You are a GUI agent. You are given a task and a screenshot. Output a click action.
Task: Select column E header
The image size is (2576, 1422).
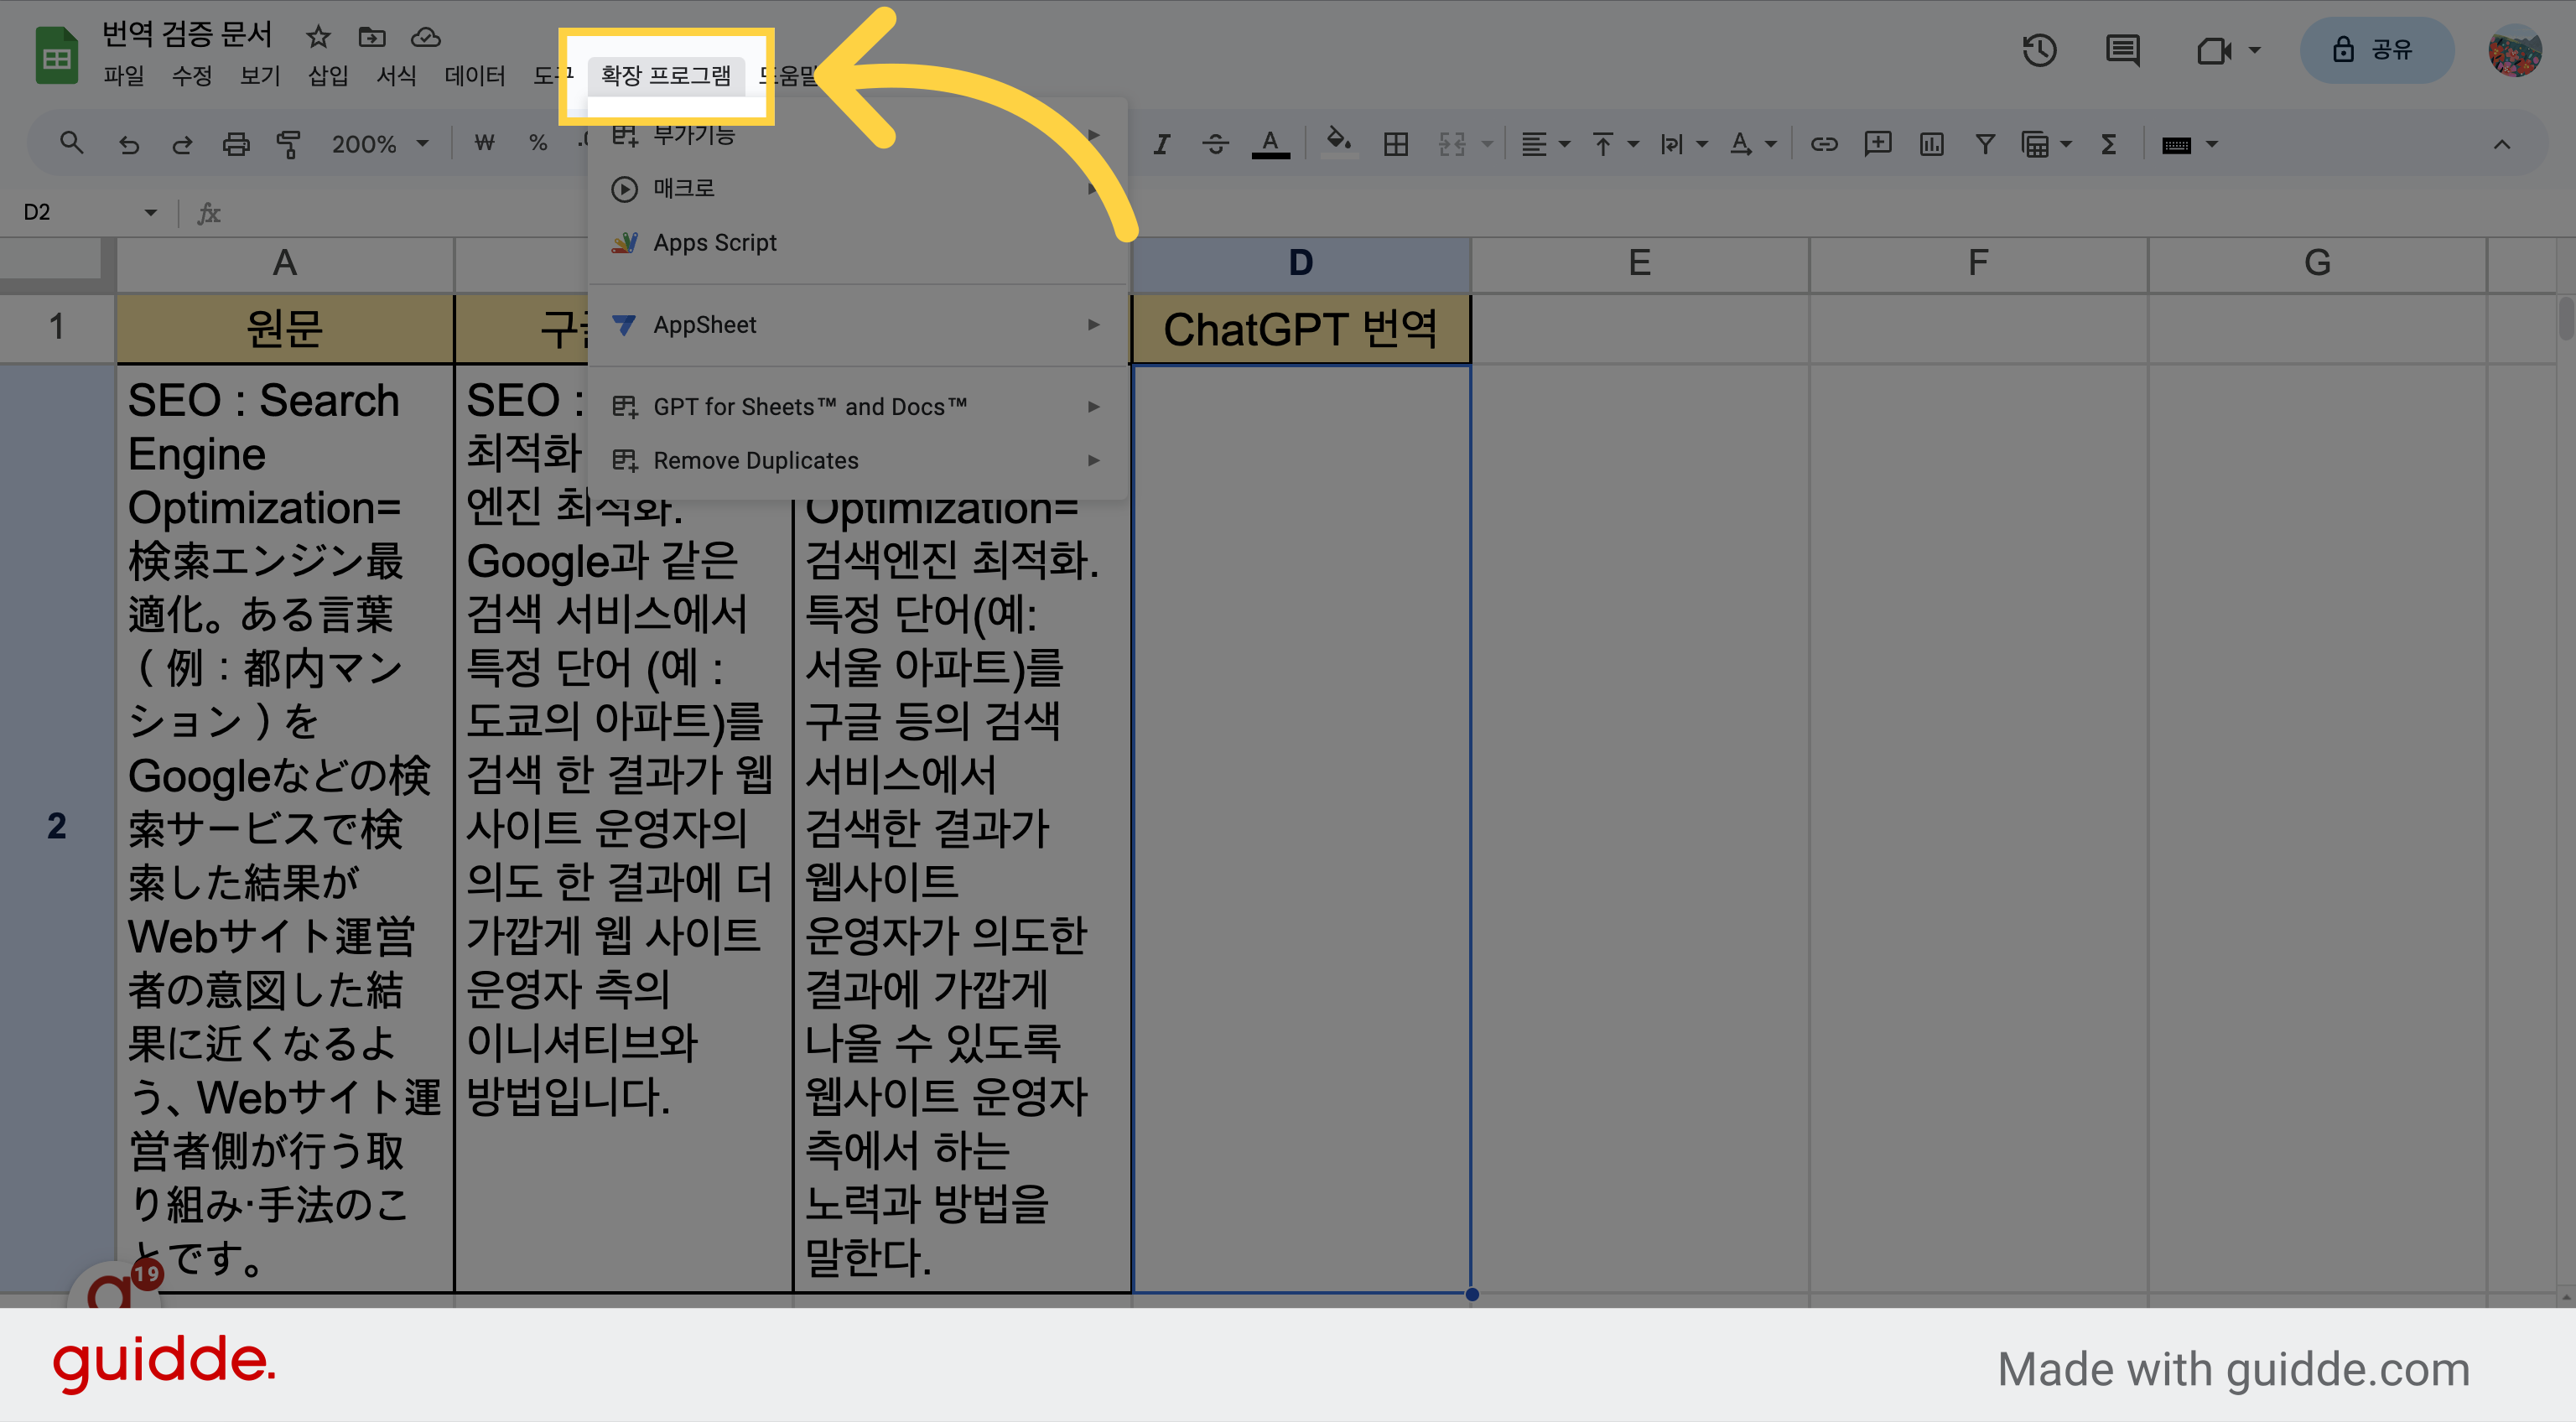pos(1639,264)
